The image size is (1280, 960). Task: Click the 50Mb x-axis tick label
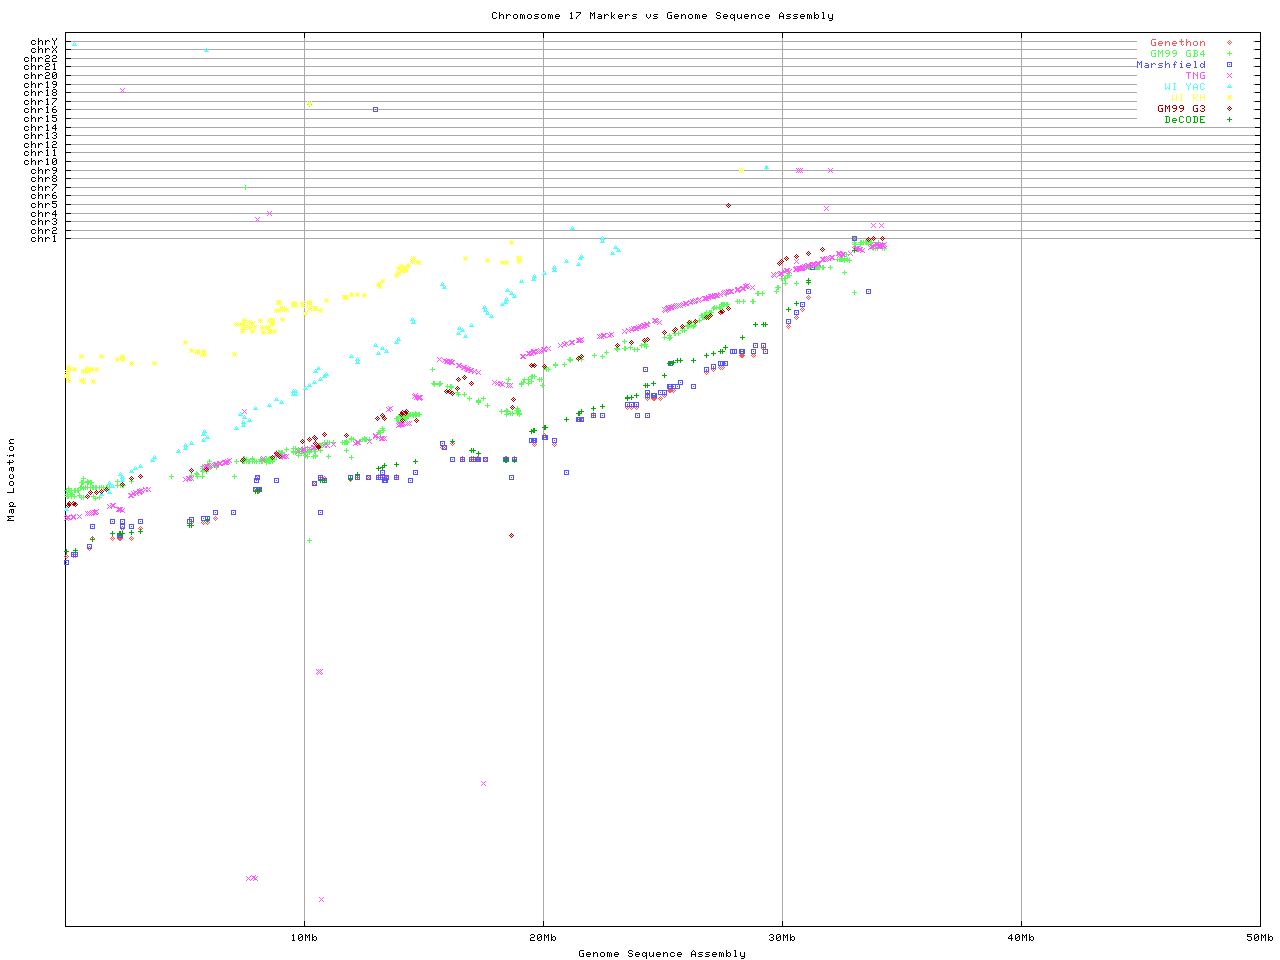tap(1259, 938)
